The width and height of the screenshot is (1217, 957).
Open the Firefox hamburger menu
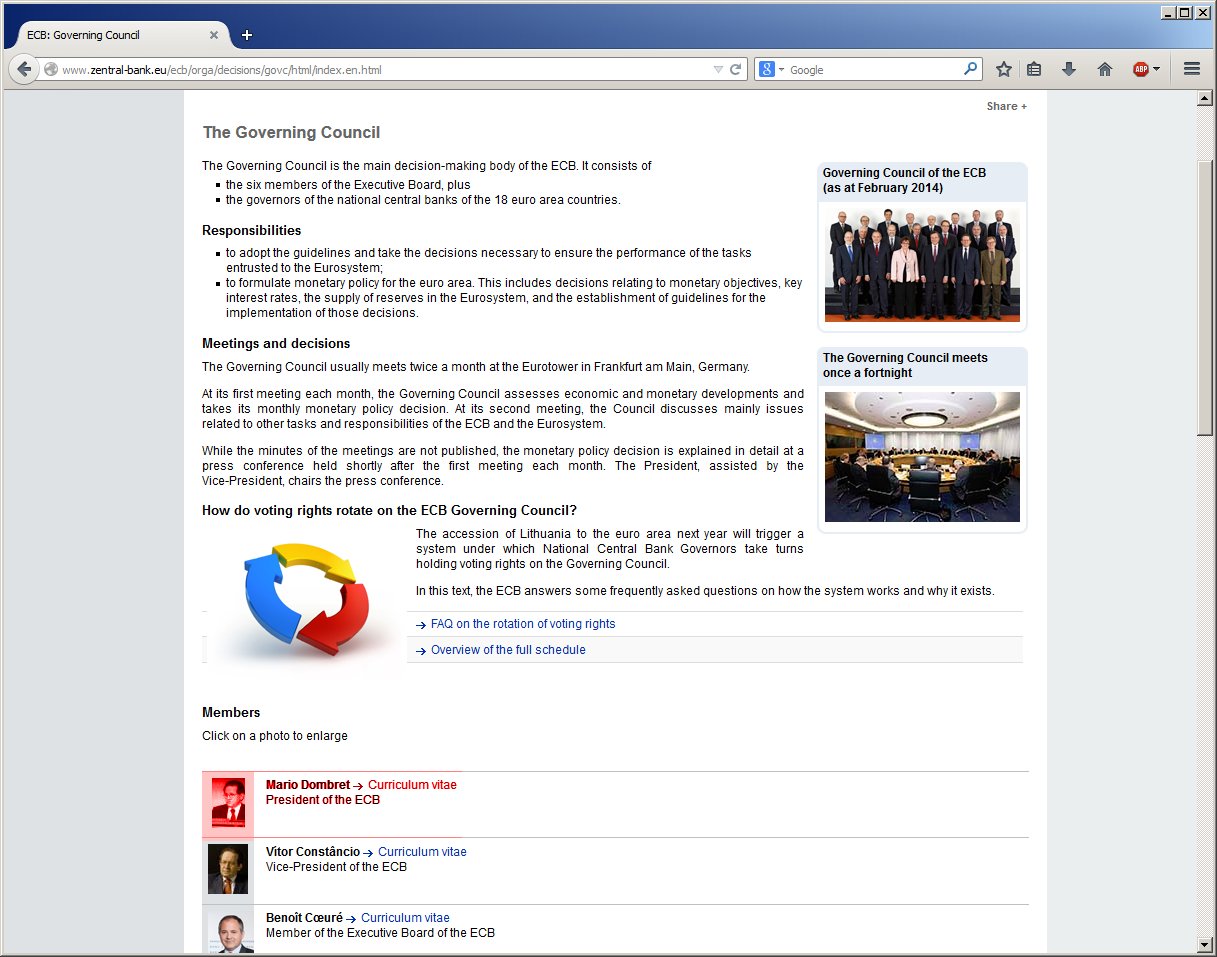pyautogui.click(x=1191, y=69)
